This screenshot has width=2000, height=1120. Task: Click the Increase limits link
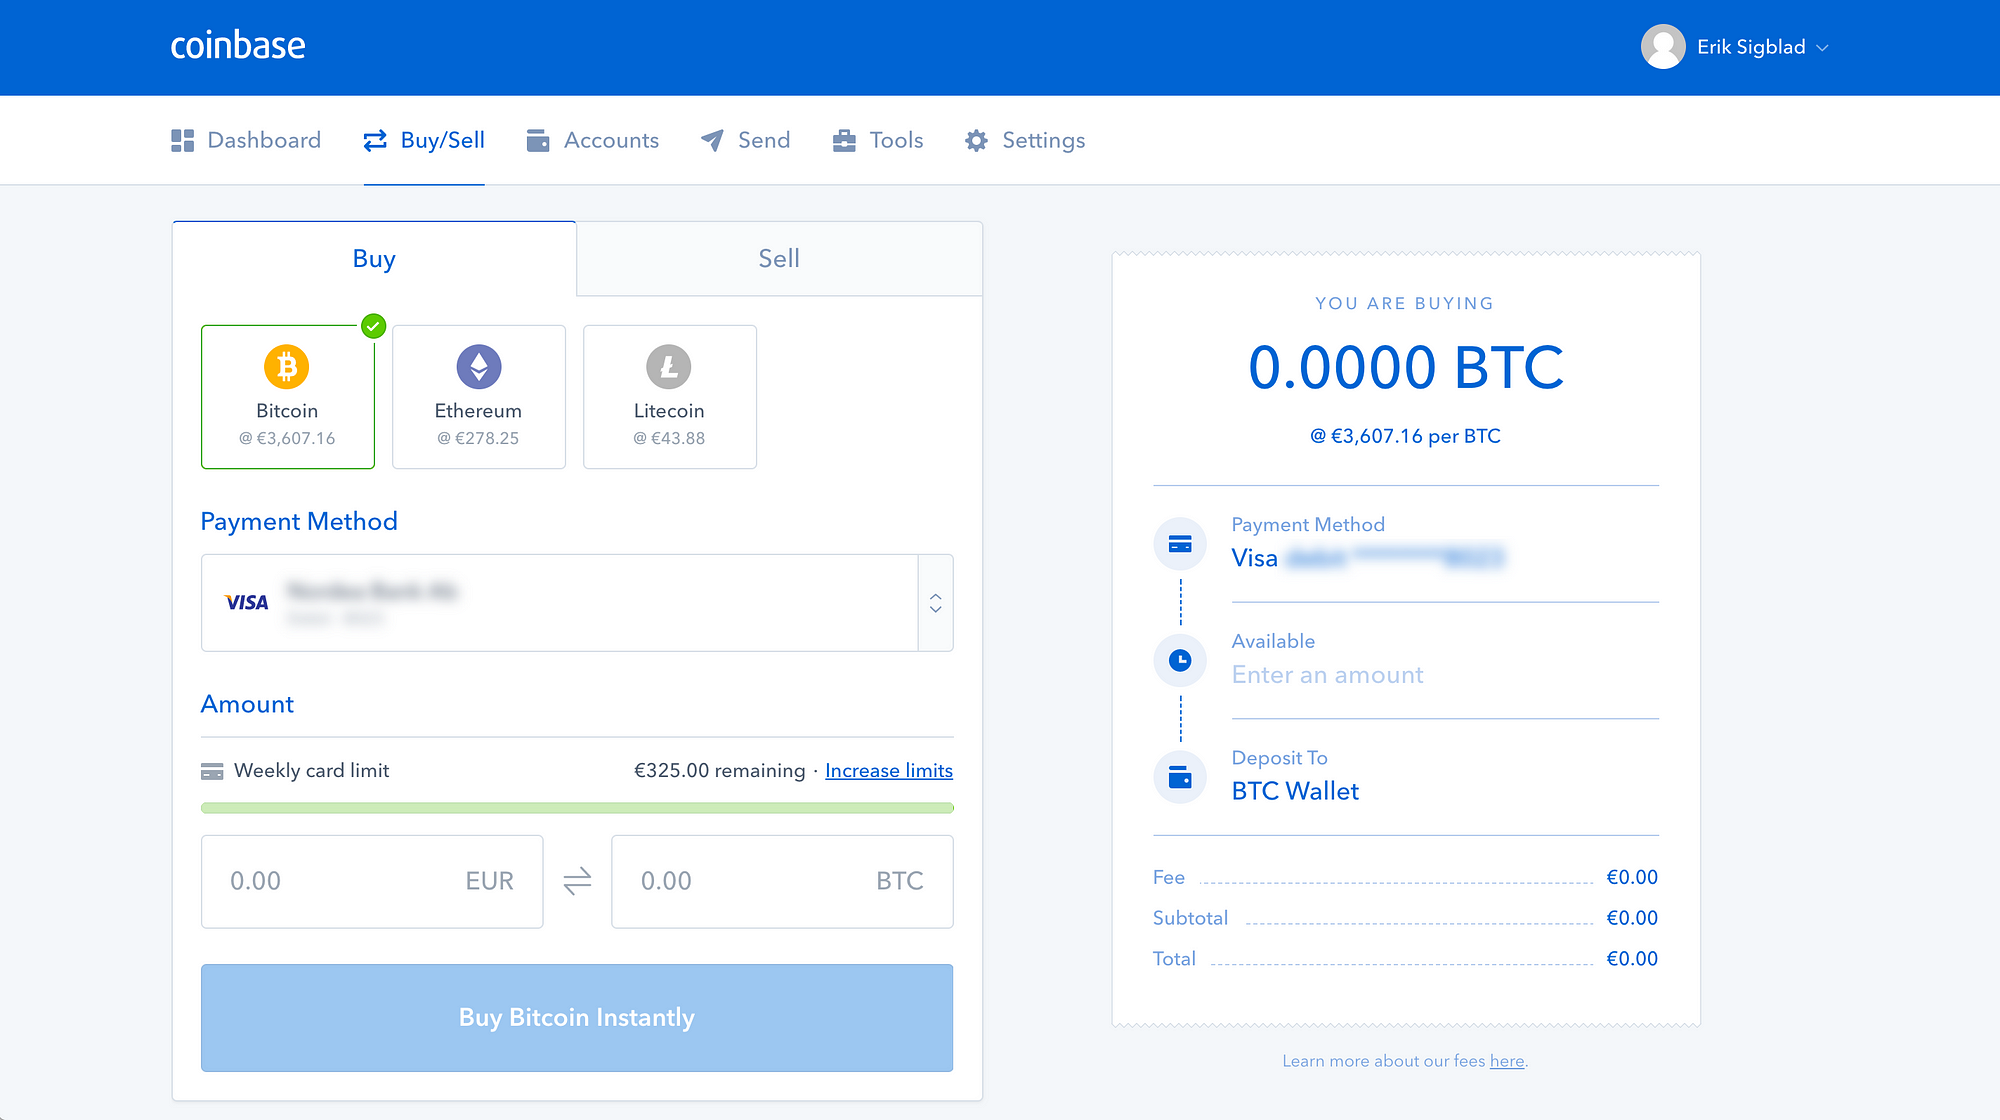(887, 770)
